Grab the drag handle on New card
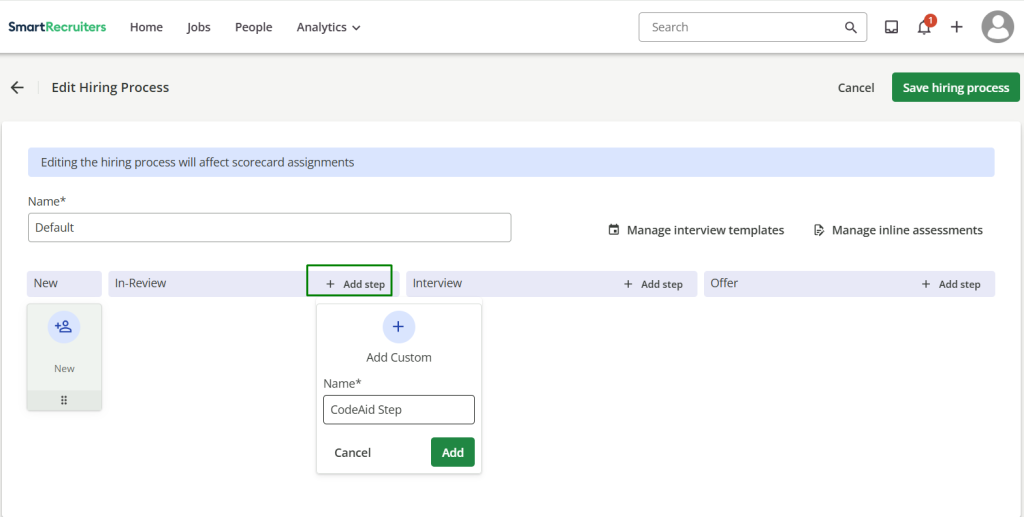 tap(64, 400)
